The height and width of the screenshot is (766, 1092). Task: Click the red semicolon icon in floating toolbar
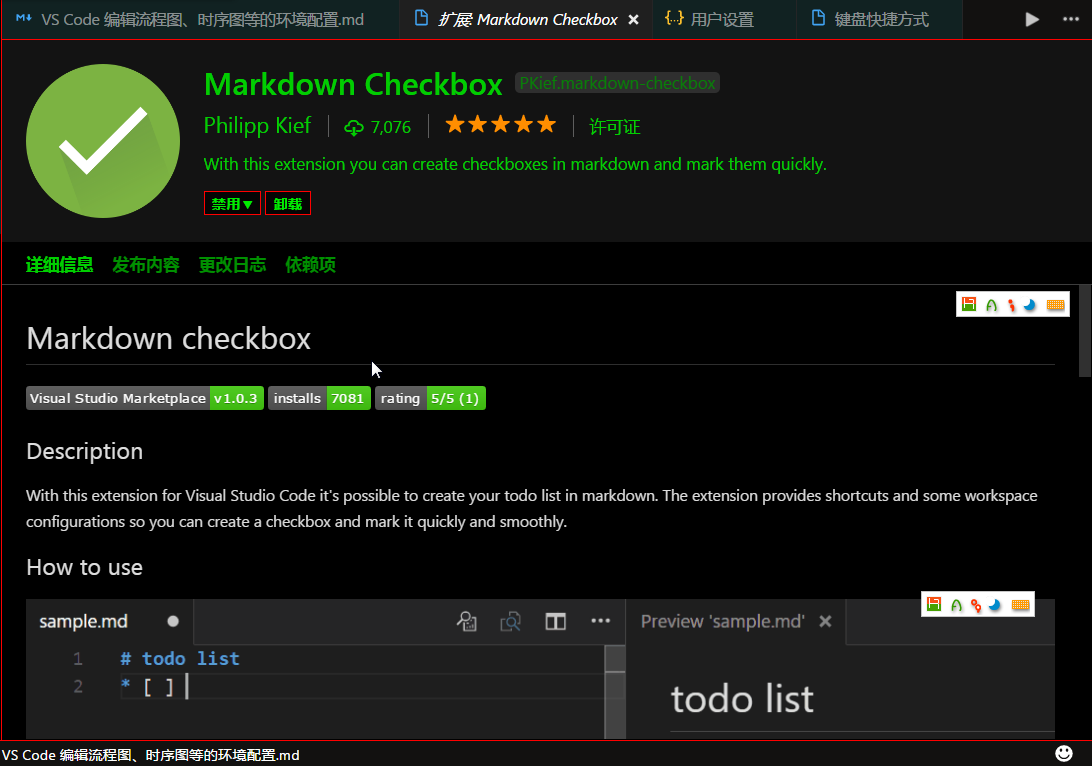(x=1011, y=303)
